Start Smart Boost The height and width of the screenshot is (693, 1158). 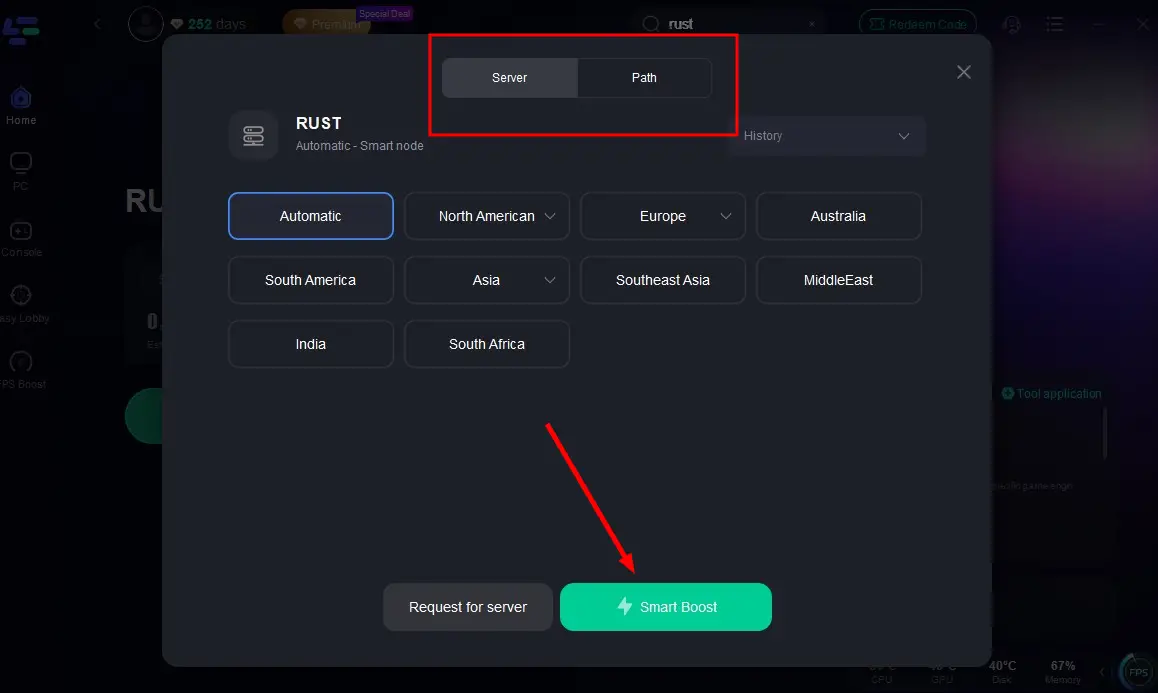pyautogui.click(x=665, y=607)
